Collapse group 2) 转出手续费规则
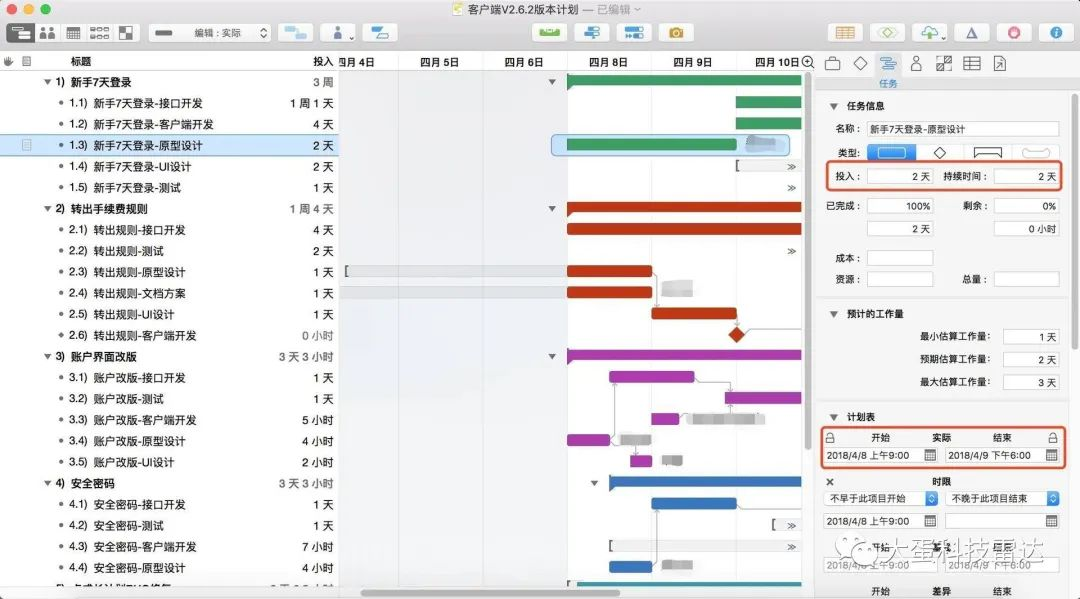 click(x=47, y=209)
